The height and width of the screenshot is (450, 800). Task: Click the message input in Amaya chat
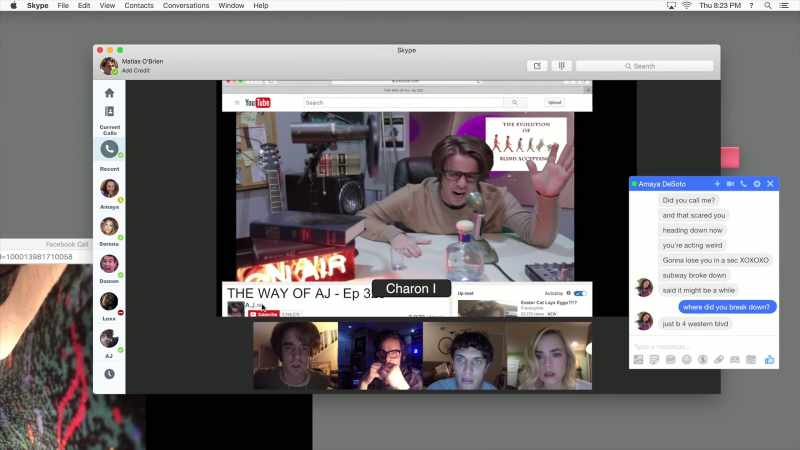704,346
